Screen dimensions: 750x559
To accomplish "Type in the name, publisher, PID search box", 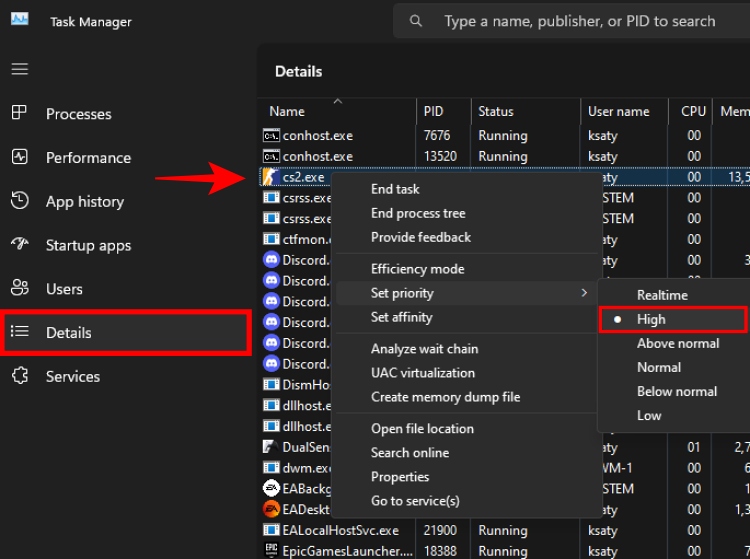I will pyautogui.click(x=580, y=21).
